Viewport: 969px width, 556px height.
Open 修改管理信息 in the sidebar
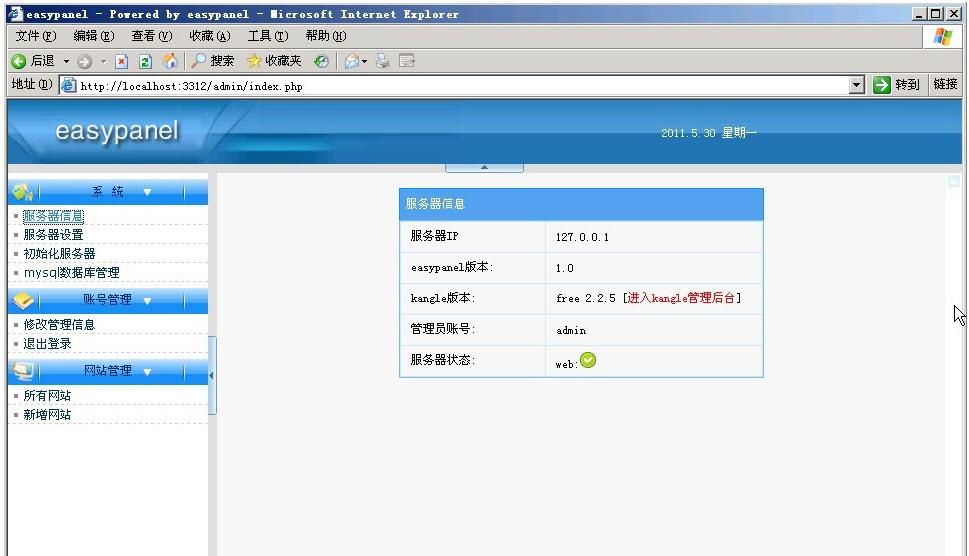(59, 324)
